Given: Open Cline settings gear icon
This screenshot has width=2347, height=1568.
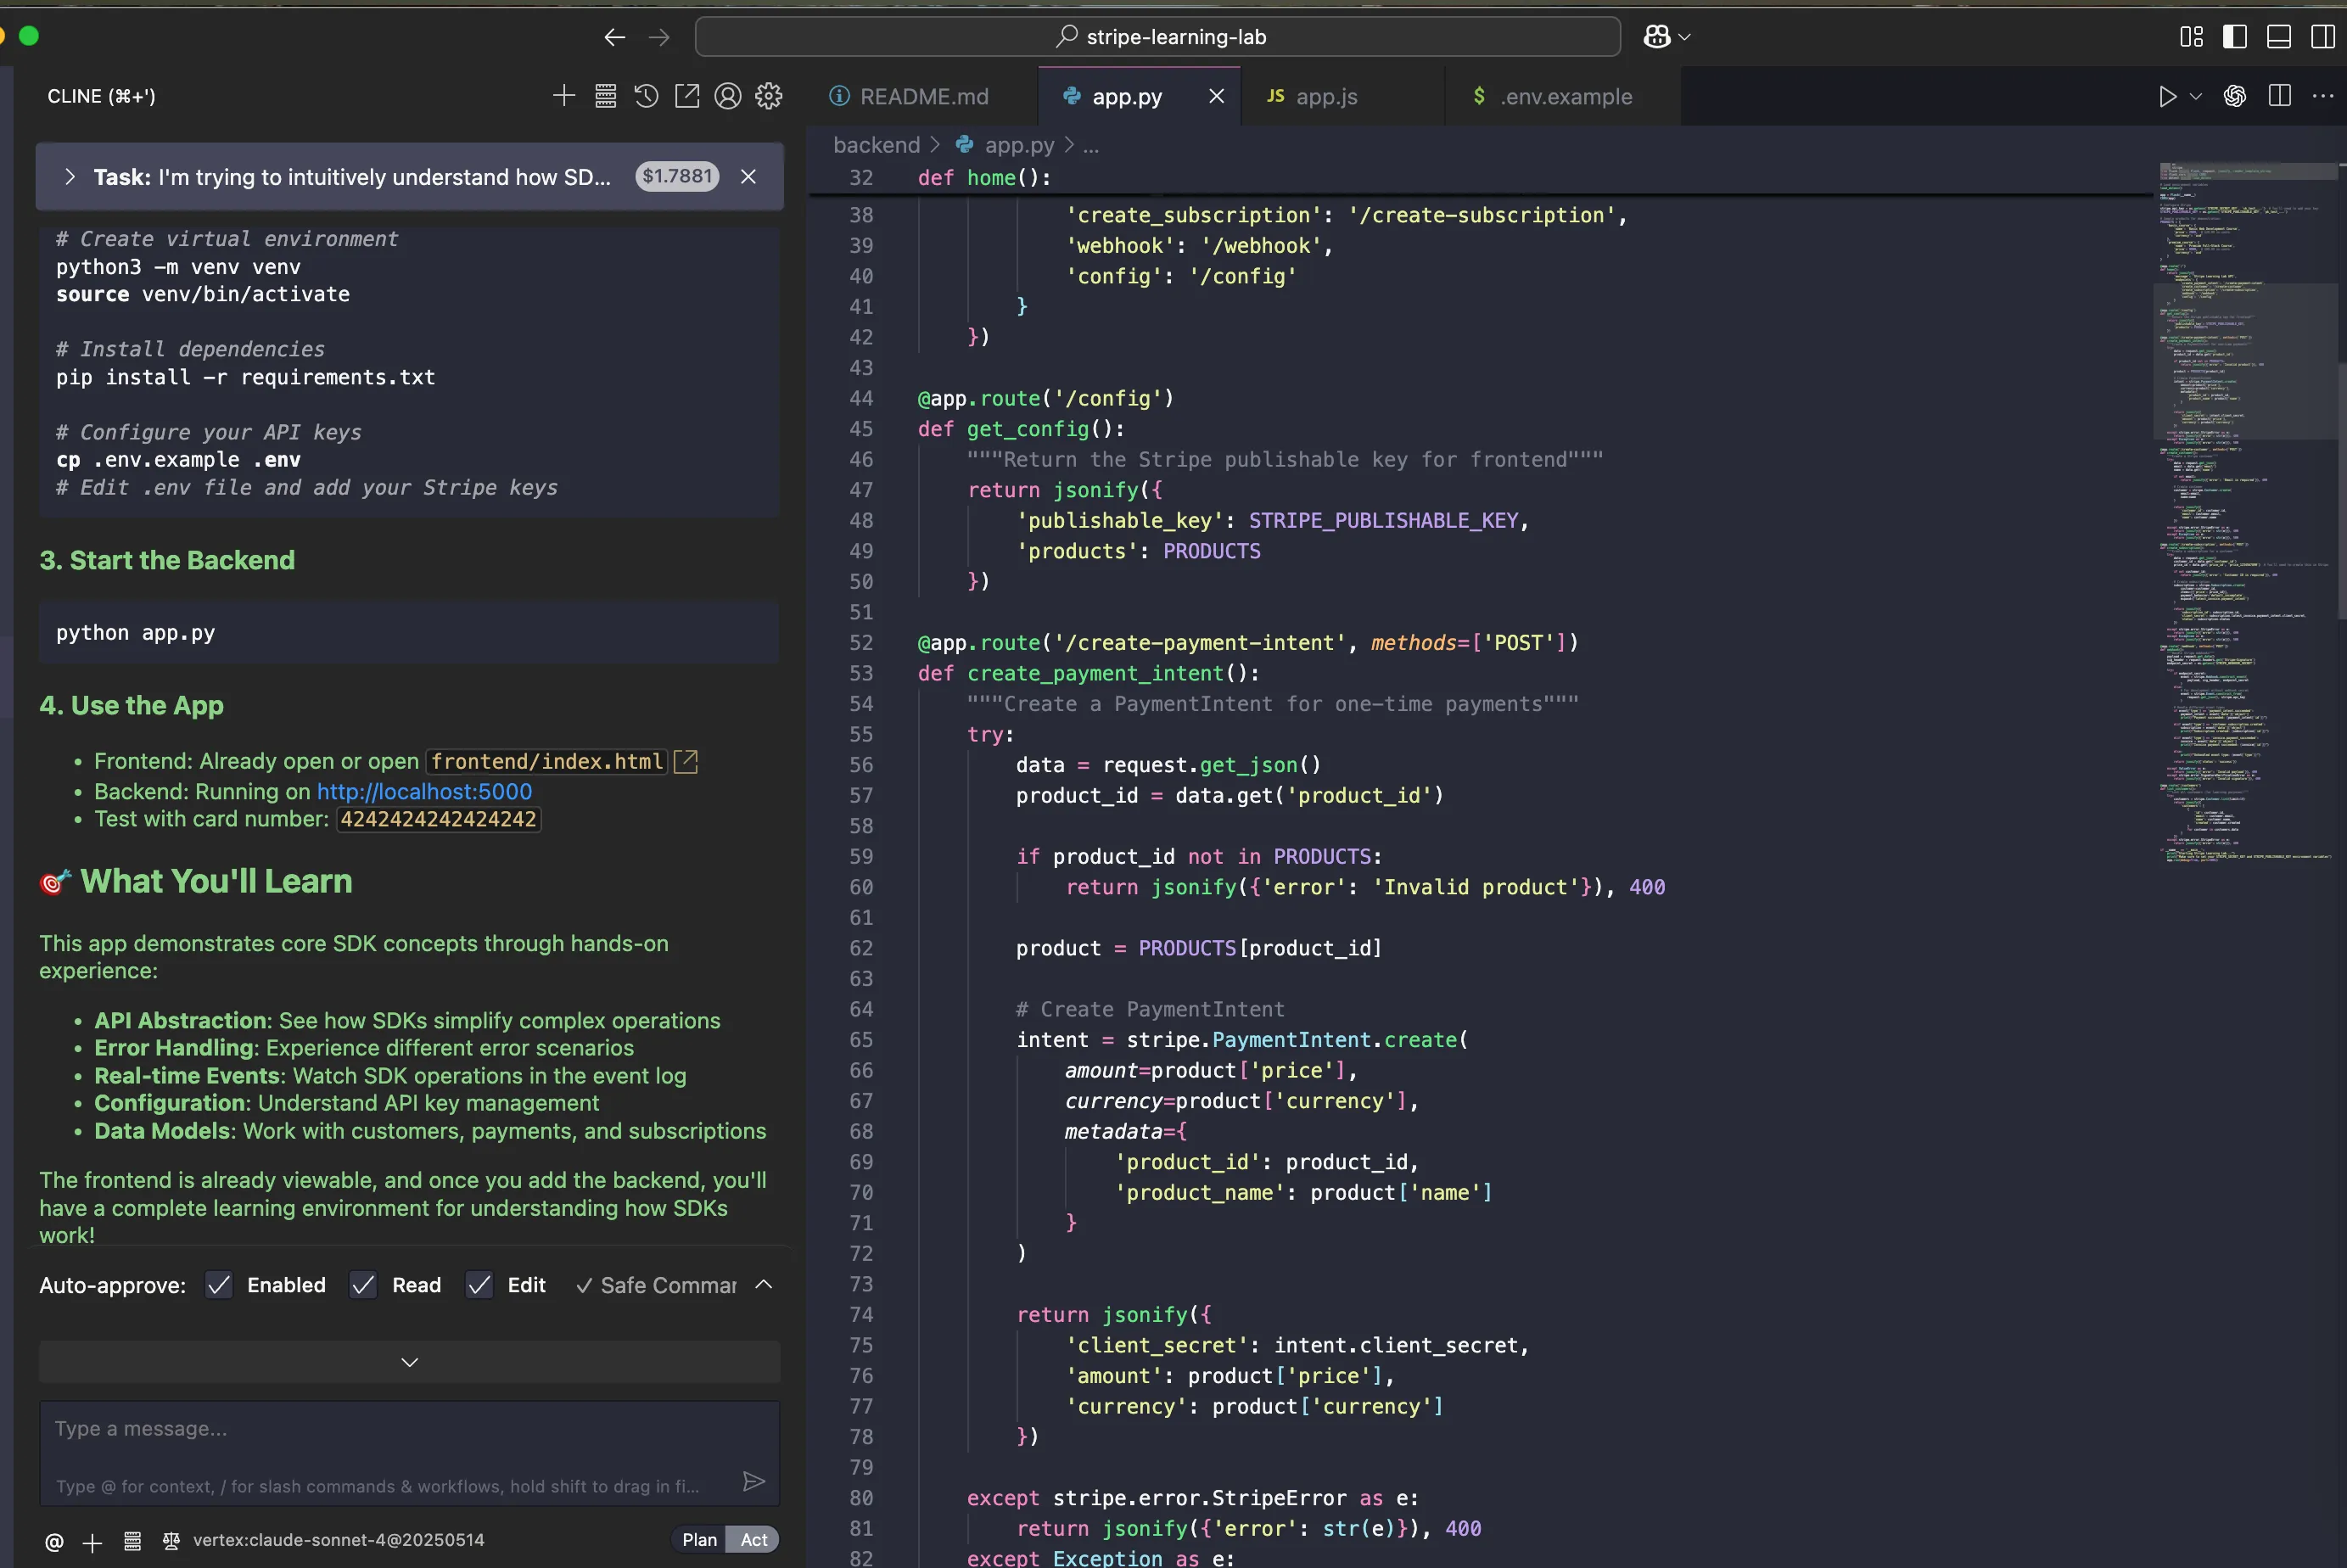Looking at the screenshot, I should pos(769,96).
